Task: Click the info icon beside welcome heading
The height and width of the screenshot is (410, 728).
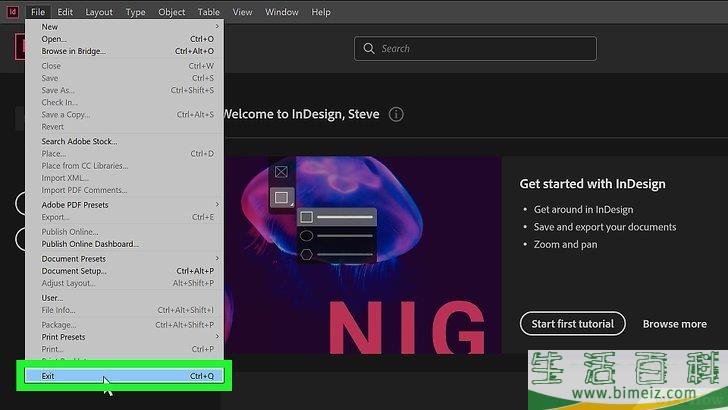Action: coord(396,114)
